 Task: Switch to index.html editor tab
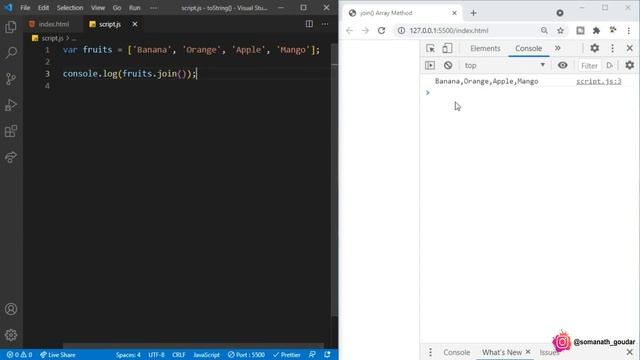(49, 24)
